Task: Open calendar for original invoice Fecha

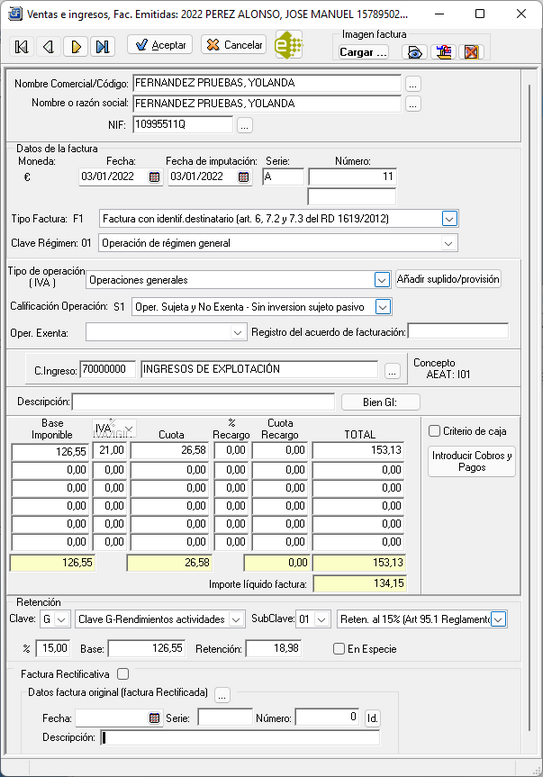Action: [x=155, y=718]
